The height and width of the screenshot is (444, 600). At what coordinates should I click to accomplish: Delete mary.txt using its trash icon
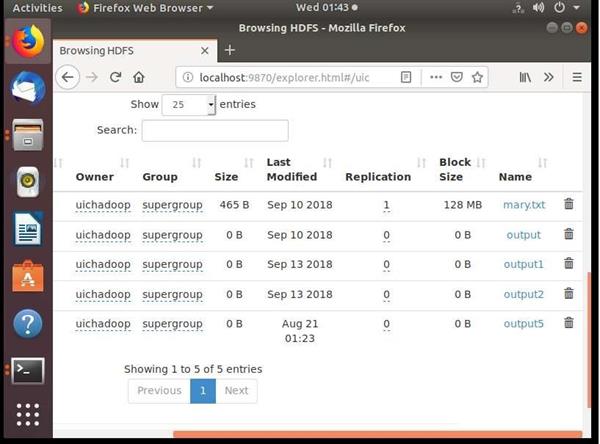tap(569, 204)
